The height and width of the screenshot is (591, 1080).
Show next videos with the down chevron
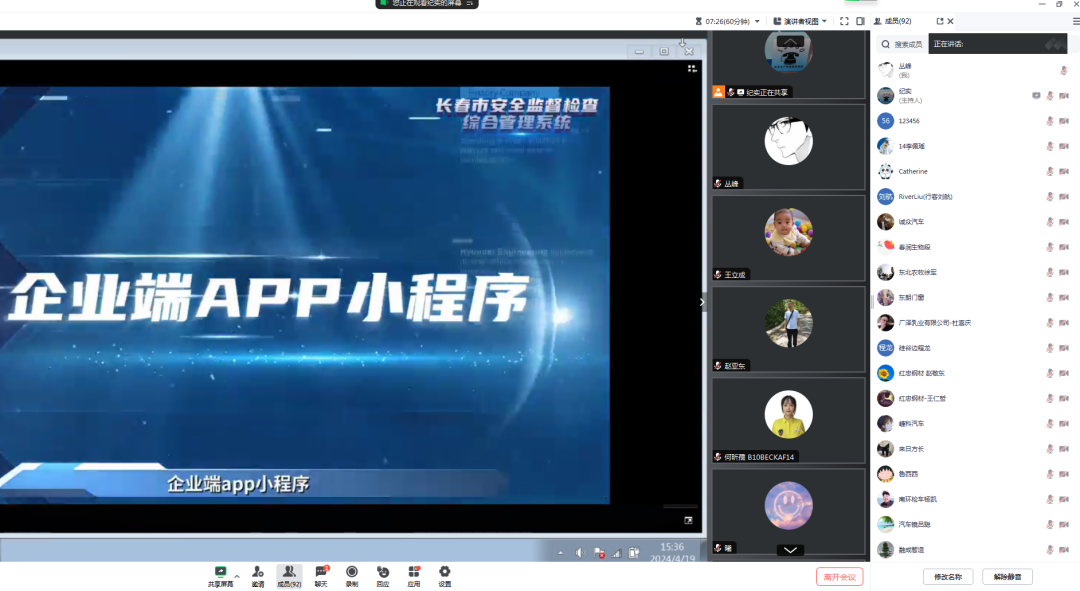pos(790,550)
